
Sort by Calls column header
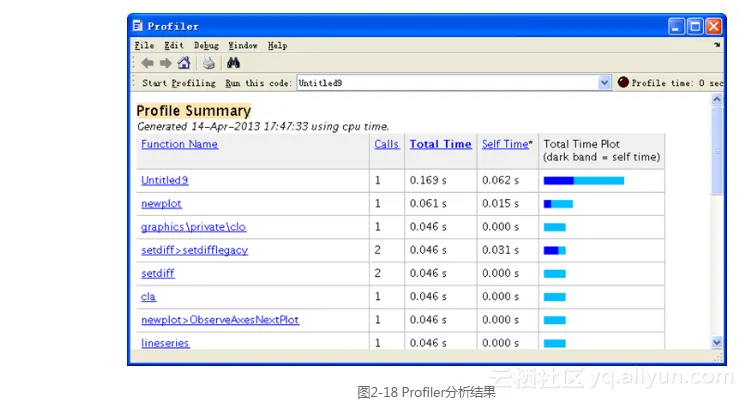386,144
